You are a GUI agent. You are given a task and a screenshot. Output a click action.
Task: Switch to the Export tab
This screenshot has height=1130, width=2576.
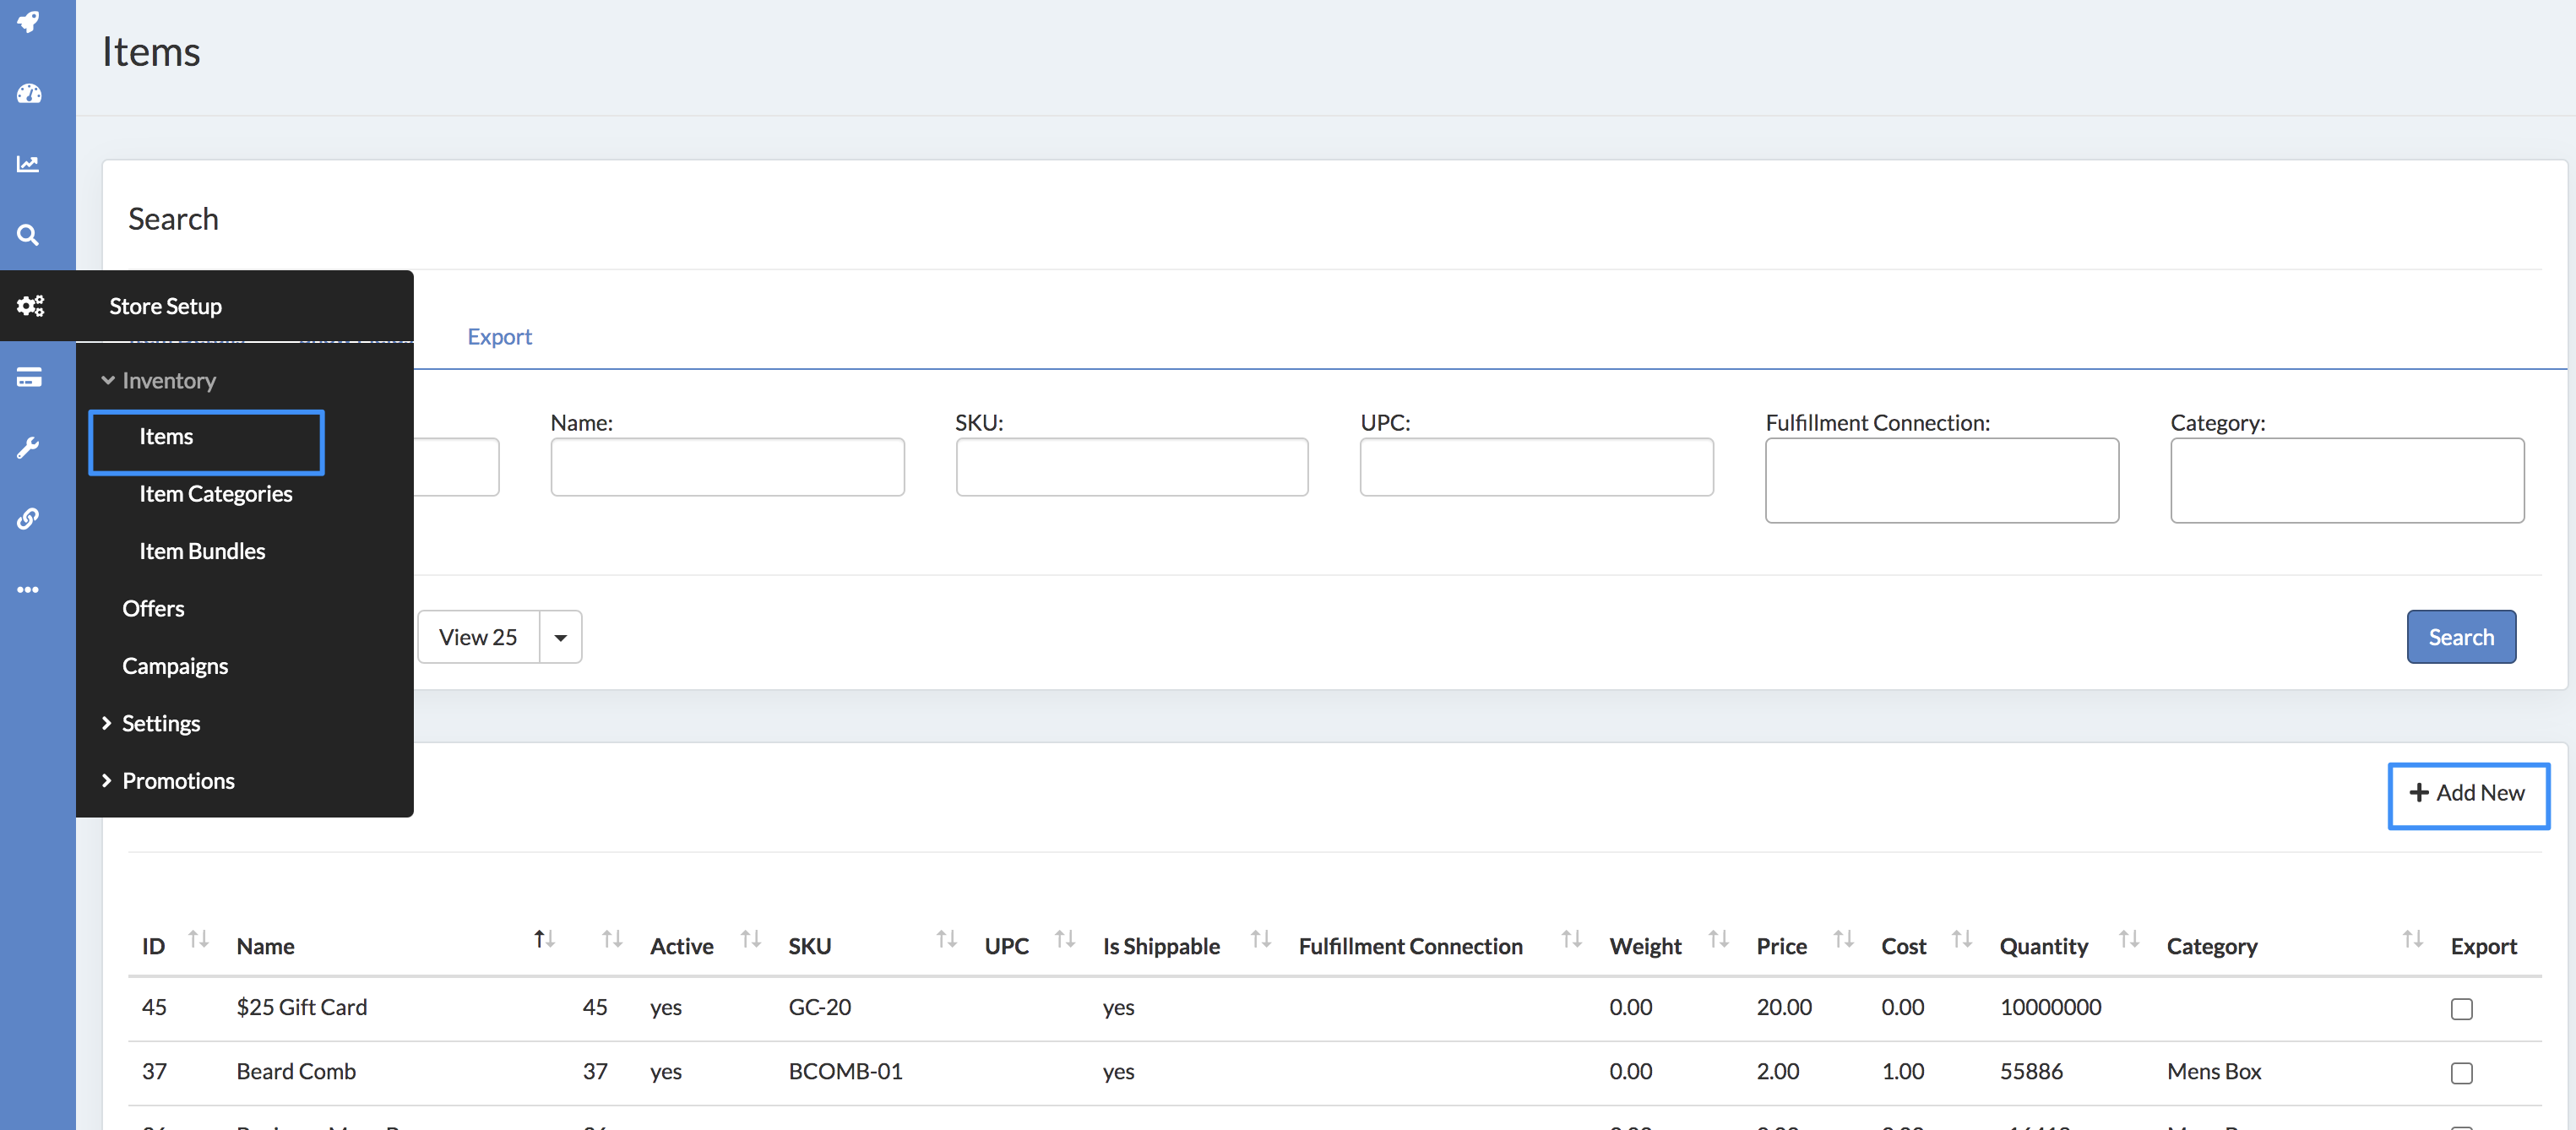(x=499, y=336)
